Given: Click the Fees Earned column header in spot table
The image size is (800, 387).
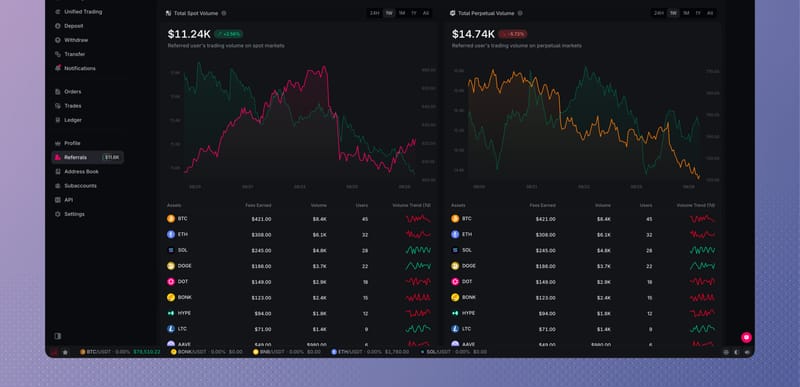Looking at the screenshot, I should [x=258, y=205].
